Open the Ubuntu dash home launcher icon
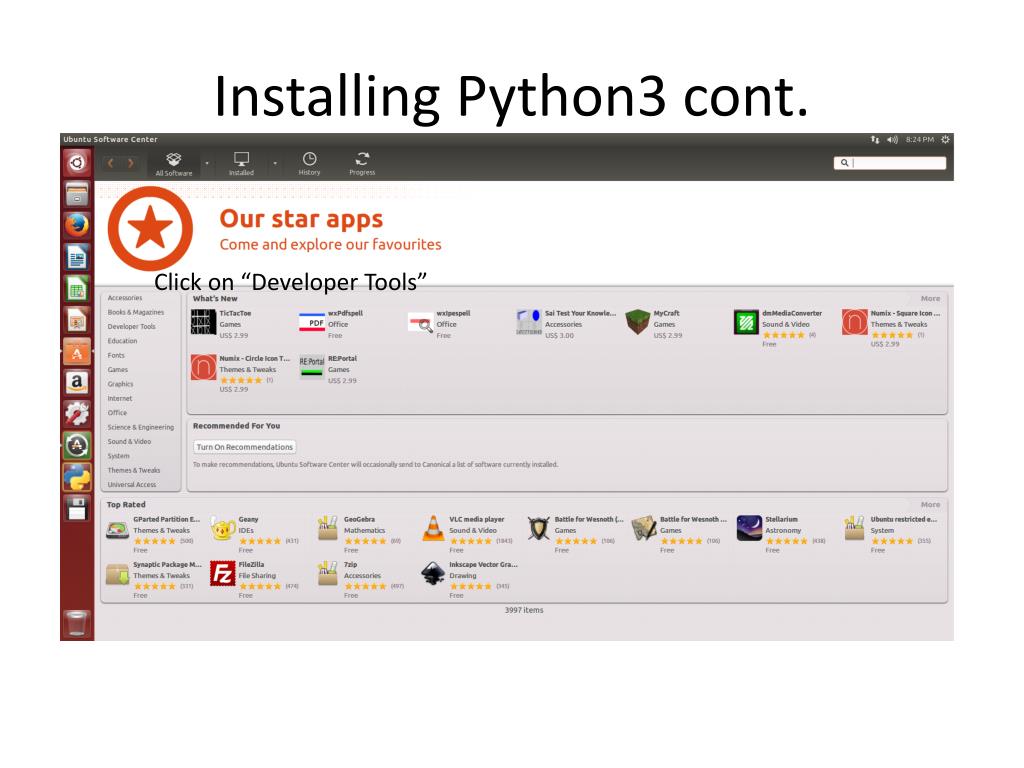1024x768 pixels. click(77, 163)
